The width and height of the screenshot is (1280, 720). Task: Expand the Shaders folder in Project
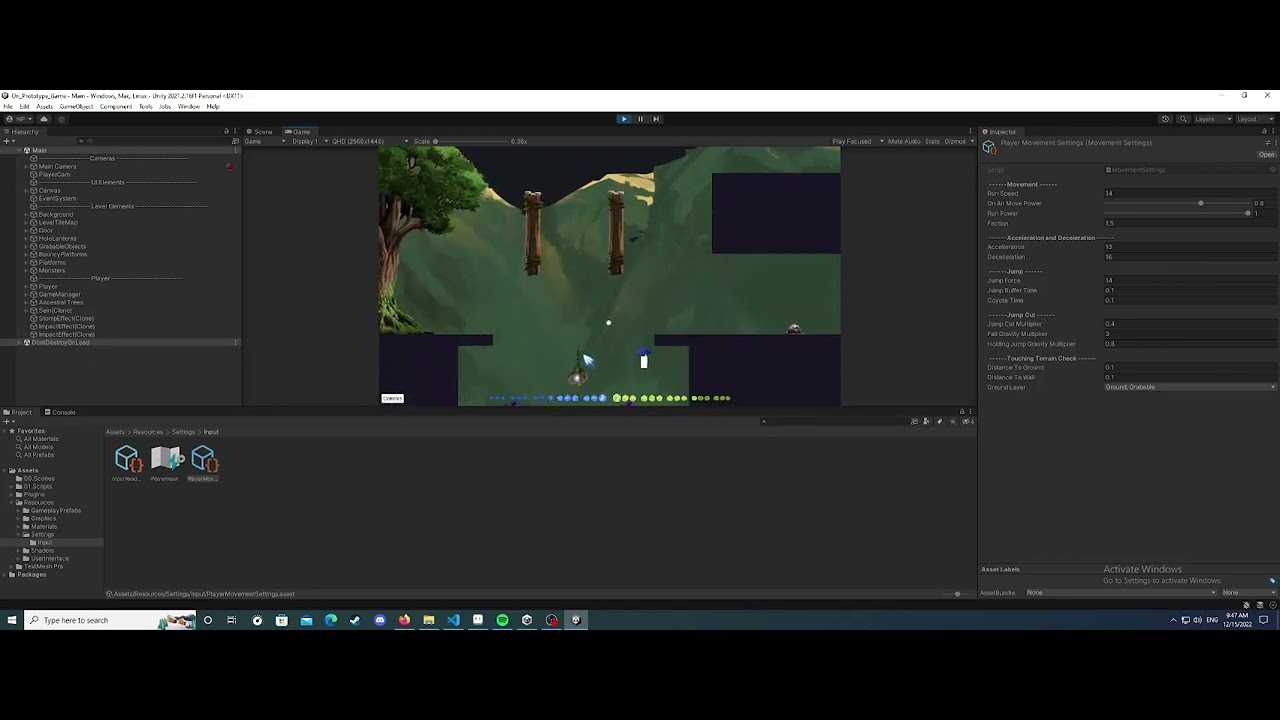pyautogui.click(x=19, y=551)
